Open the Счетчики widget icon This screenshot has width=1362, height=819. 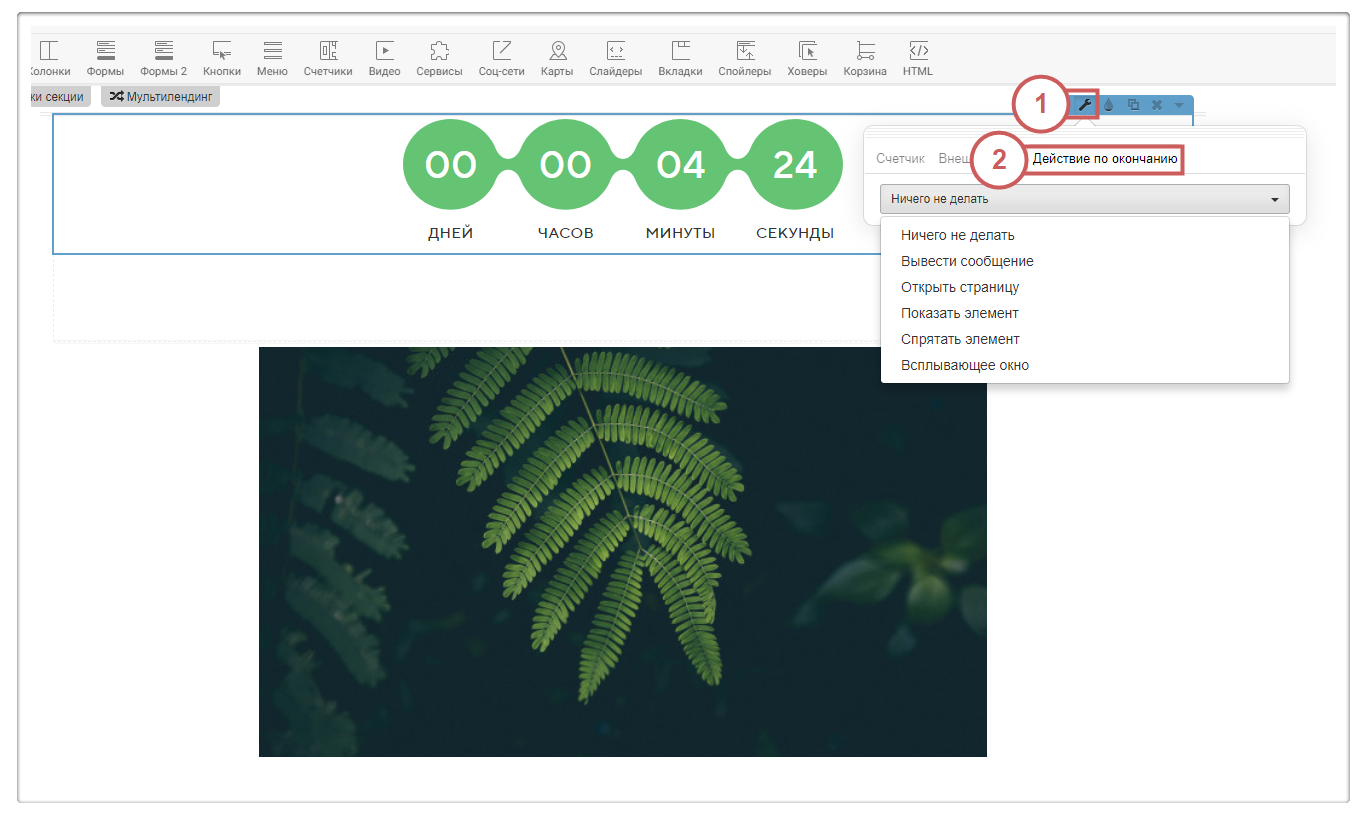[328, 58]
